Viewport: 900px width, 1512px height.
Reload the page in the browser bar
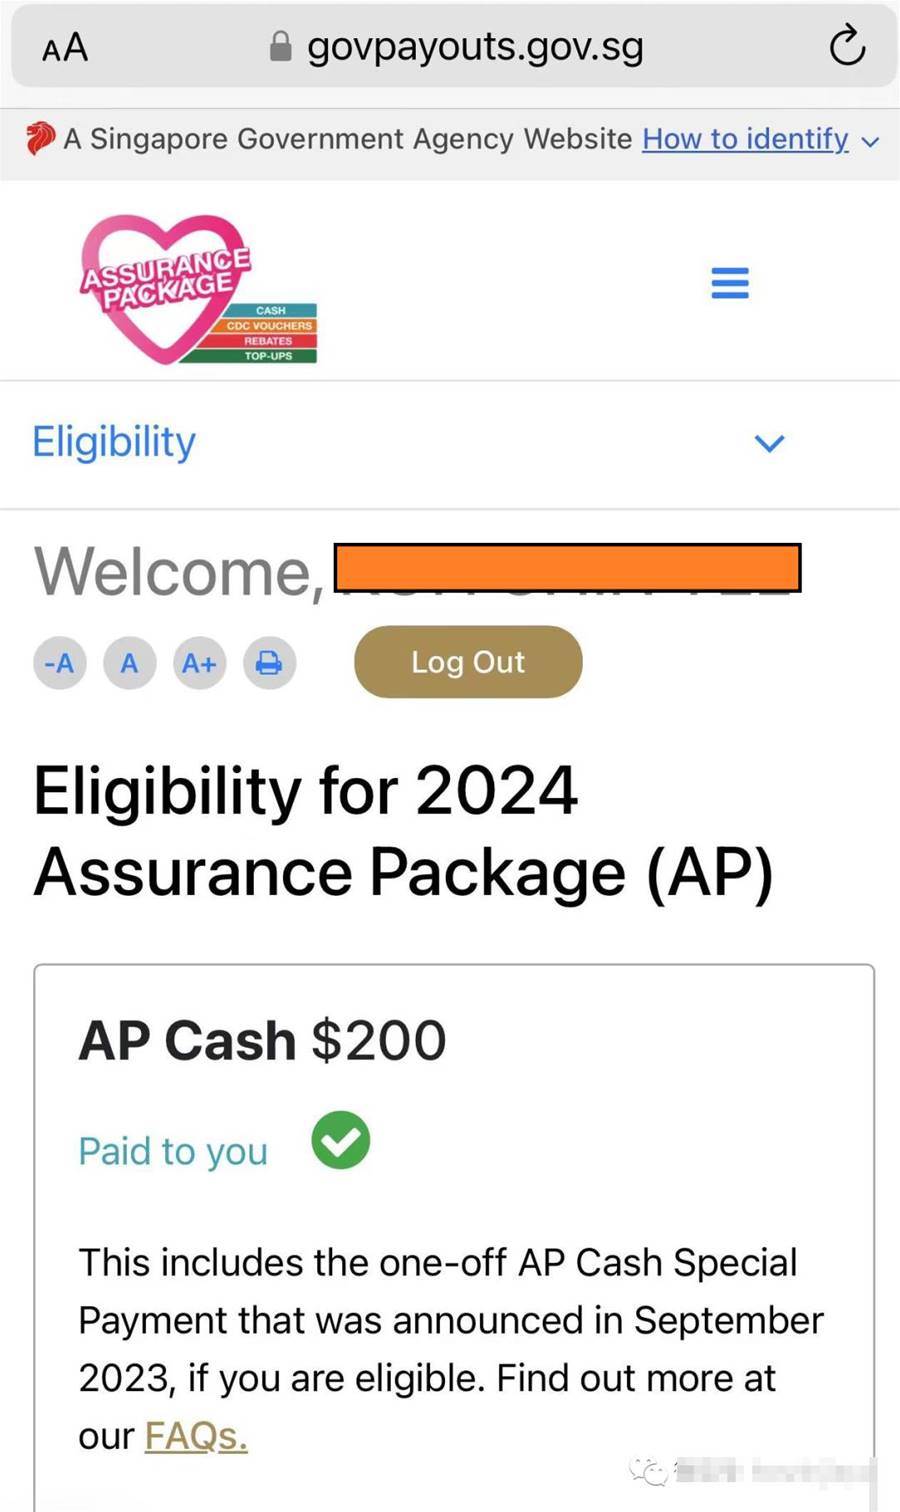[x=847, y=46]
